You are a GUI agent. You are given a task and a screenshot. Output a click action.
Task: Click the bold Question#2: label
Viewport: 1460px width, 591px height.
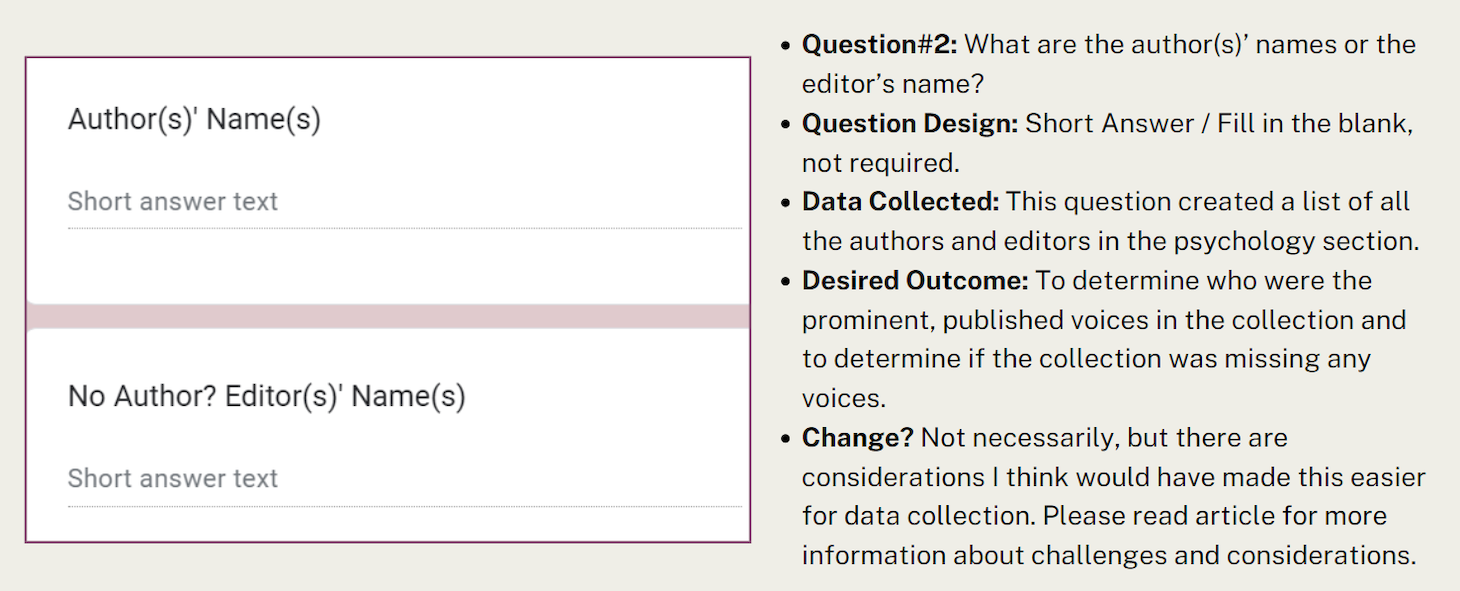[879, 45]
